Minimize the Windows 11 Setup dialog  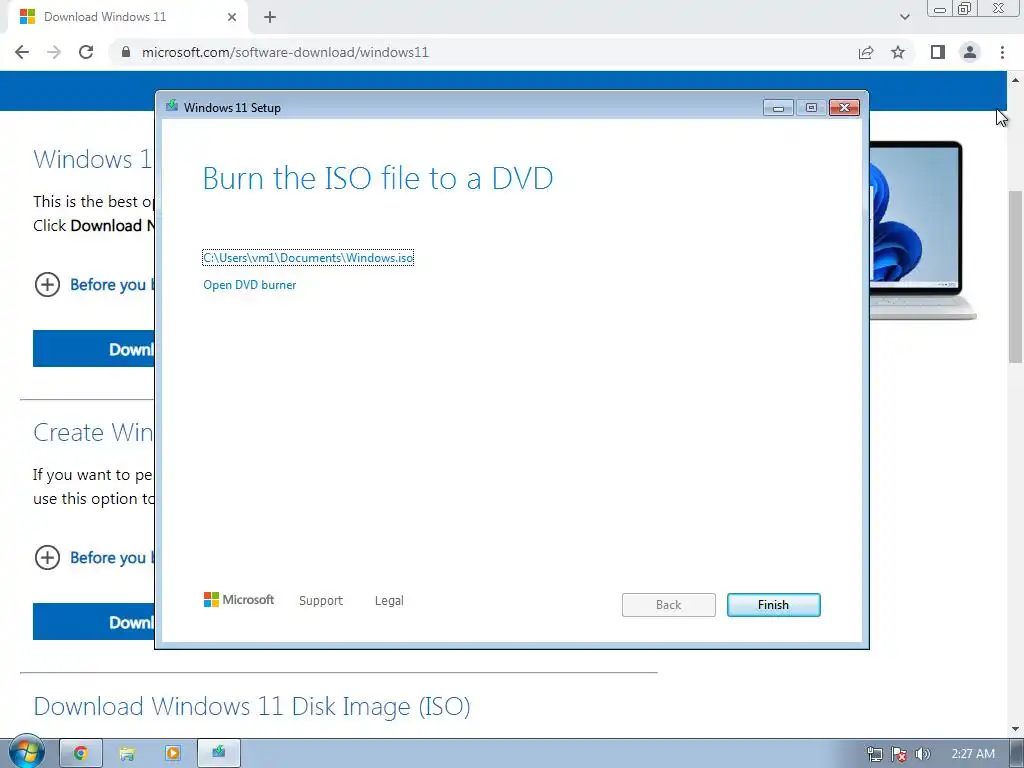point(778,108)
